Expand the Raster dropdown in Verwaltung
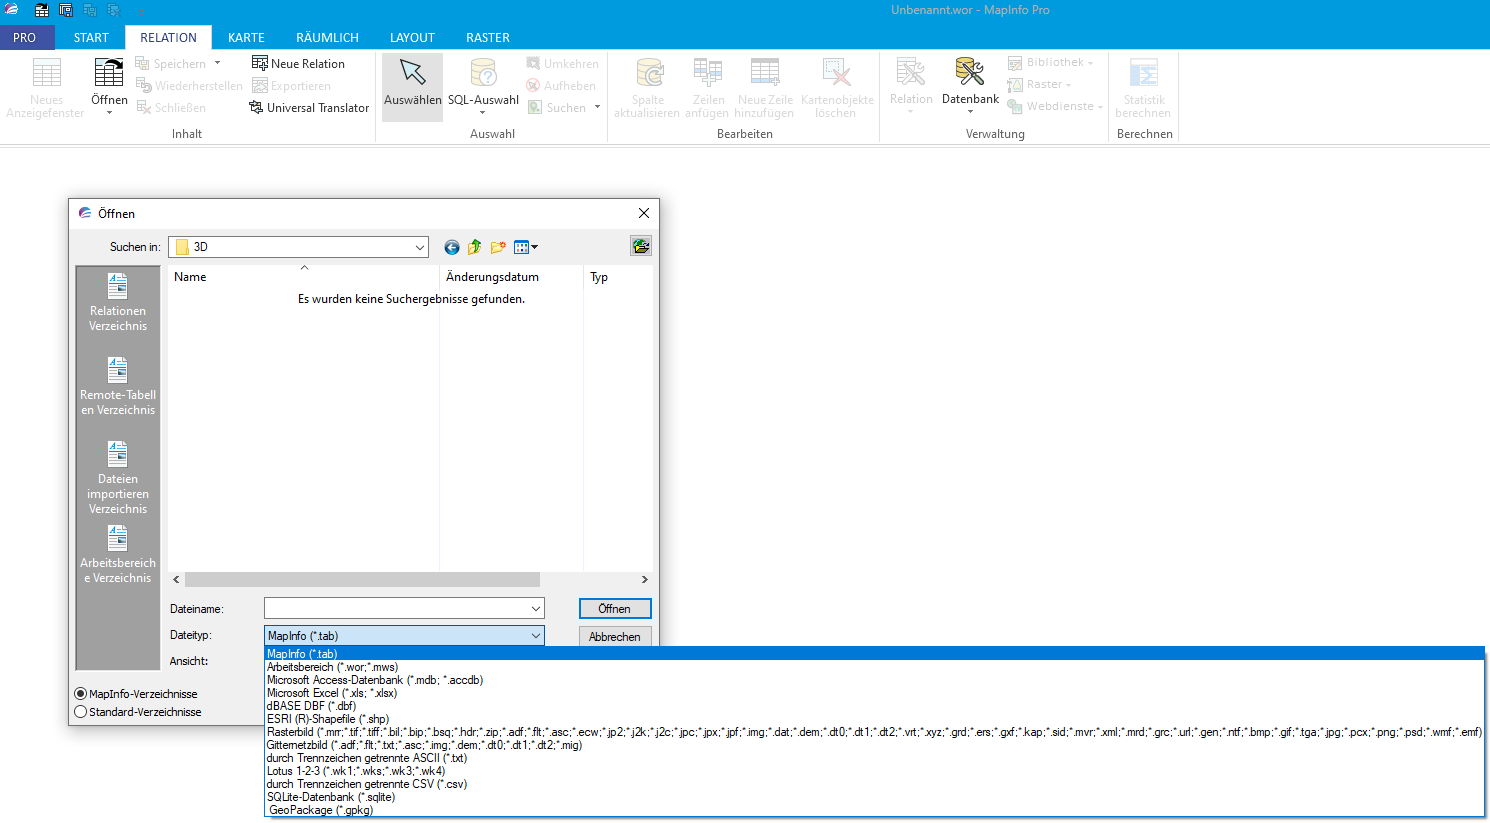 (x=1068, y=85)
